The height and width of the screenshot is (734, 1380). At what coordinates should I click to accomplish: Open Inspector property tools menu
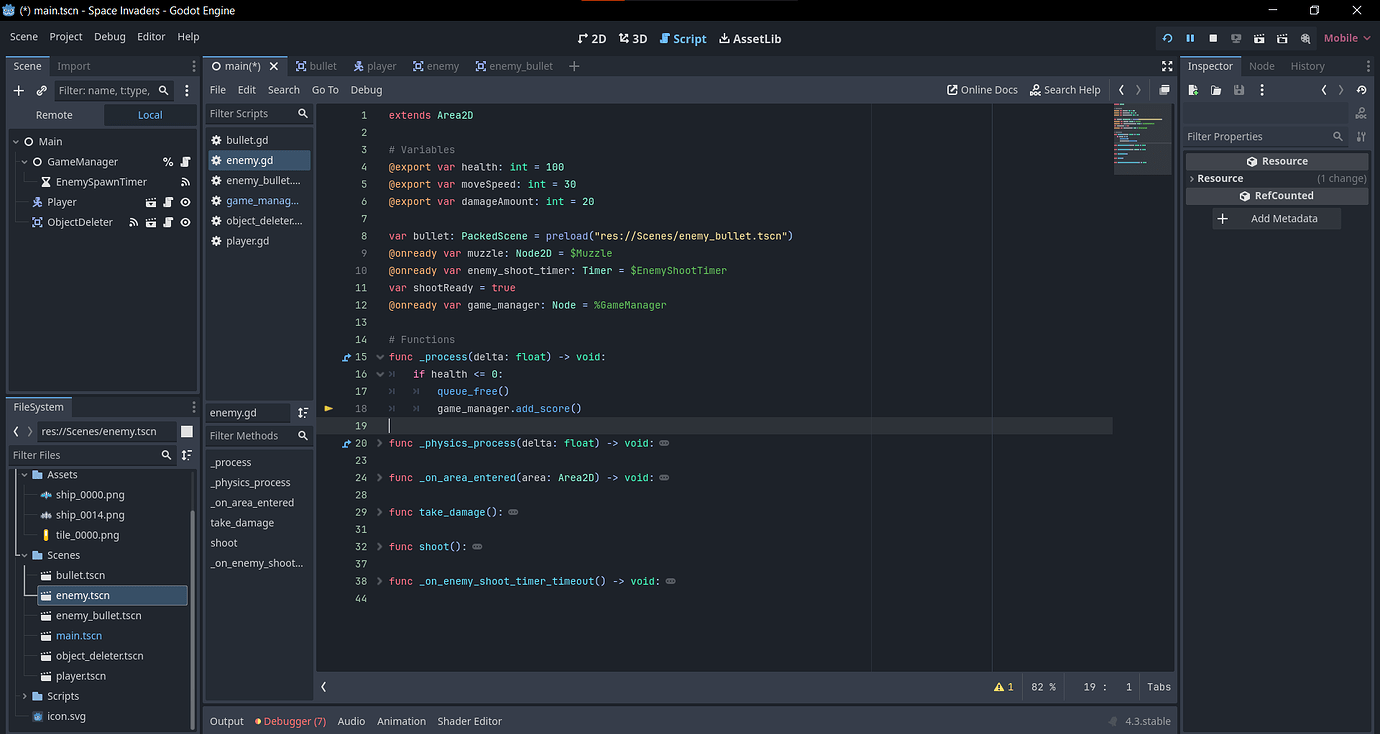[x=1361, y=137]
